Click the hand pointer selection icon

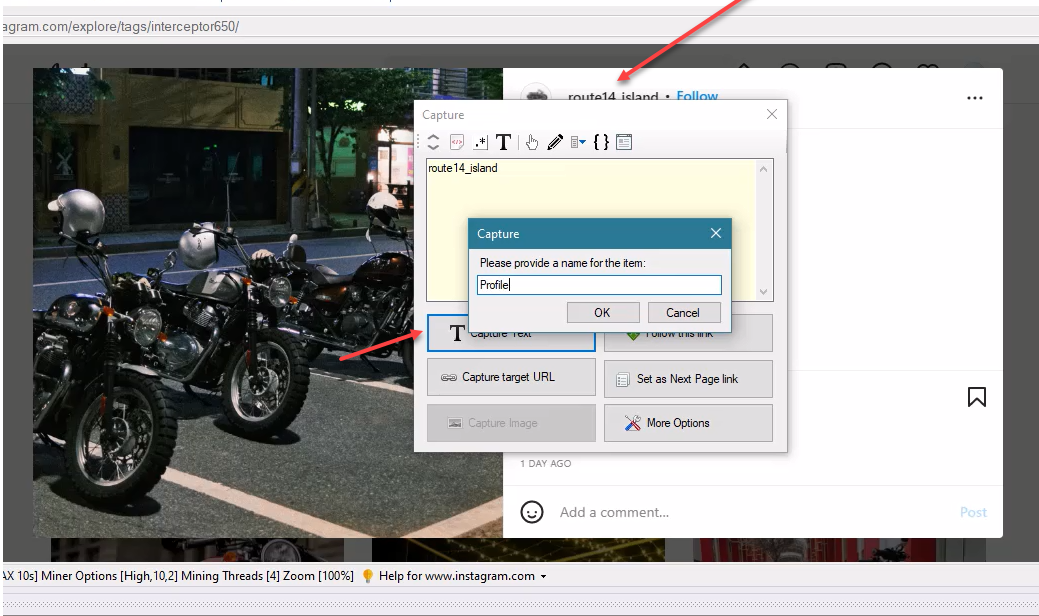pyautogui.click(x=532, y=143)
